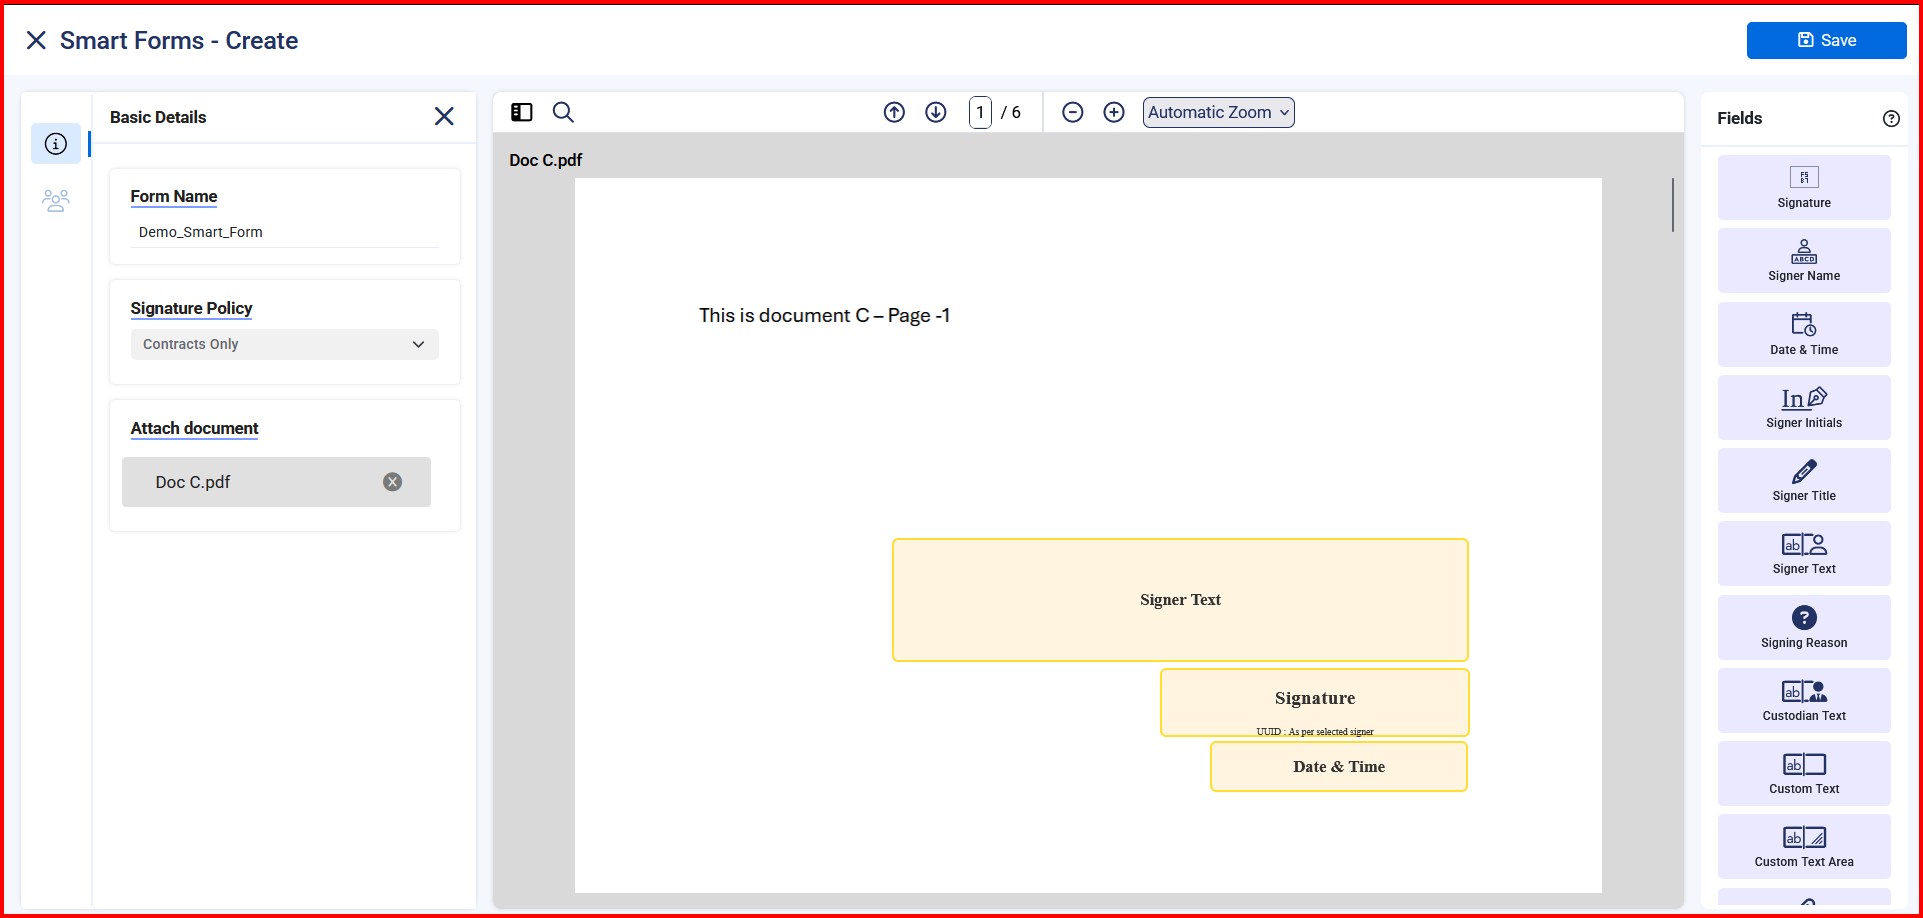The image size is (1923, 918).
Task: Remove the attached Doc C.pdf file
Action: click(x=393, y=482)
